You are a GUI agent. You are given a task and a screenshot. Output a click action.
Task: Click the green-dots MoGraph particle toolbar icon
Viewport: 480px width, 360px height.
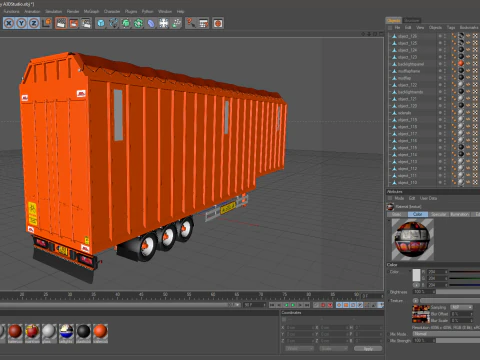[176, 23]
